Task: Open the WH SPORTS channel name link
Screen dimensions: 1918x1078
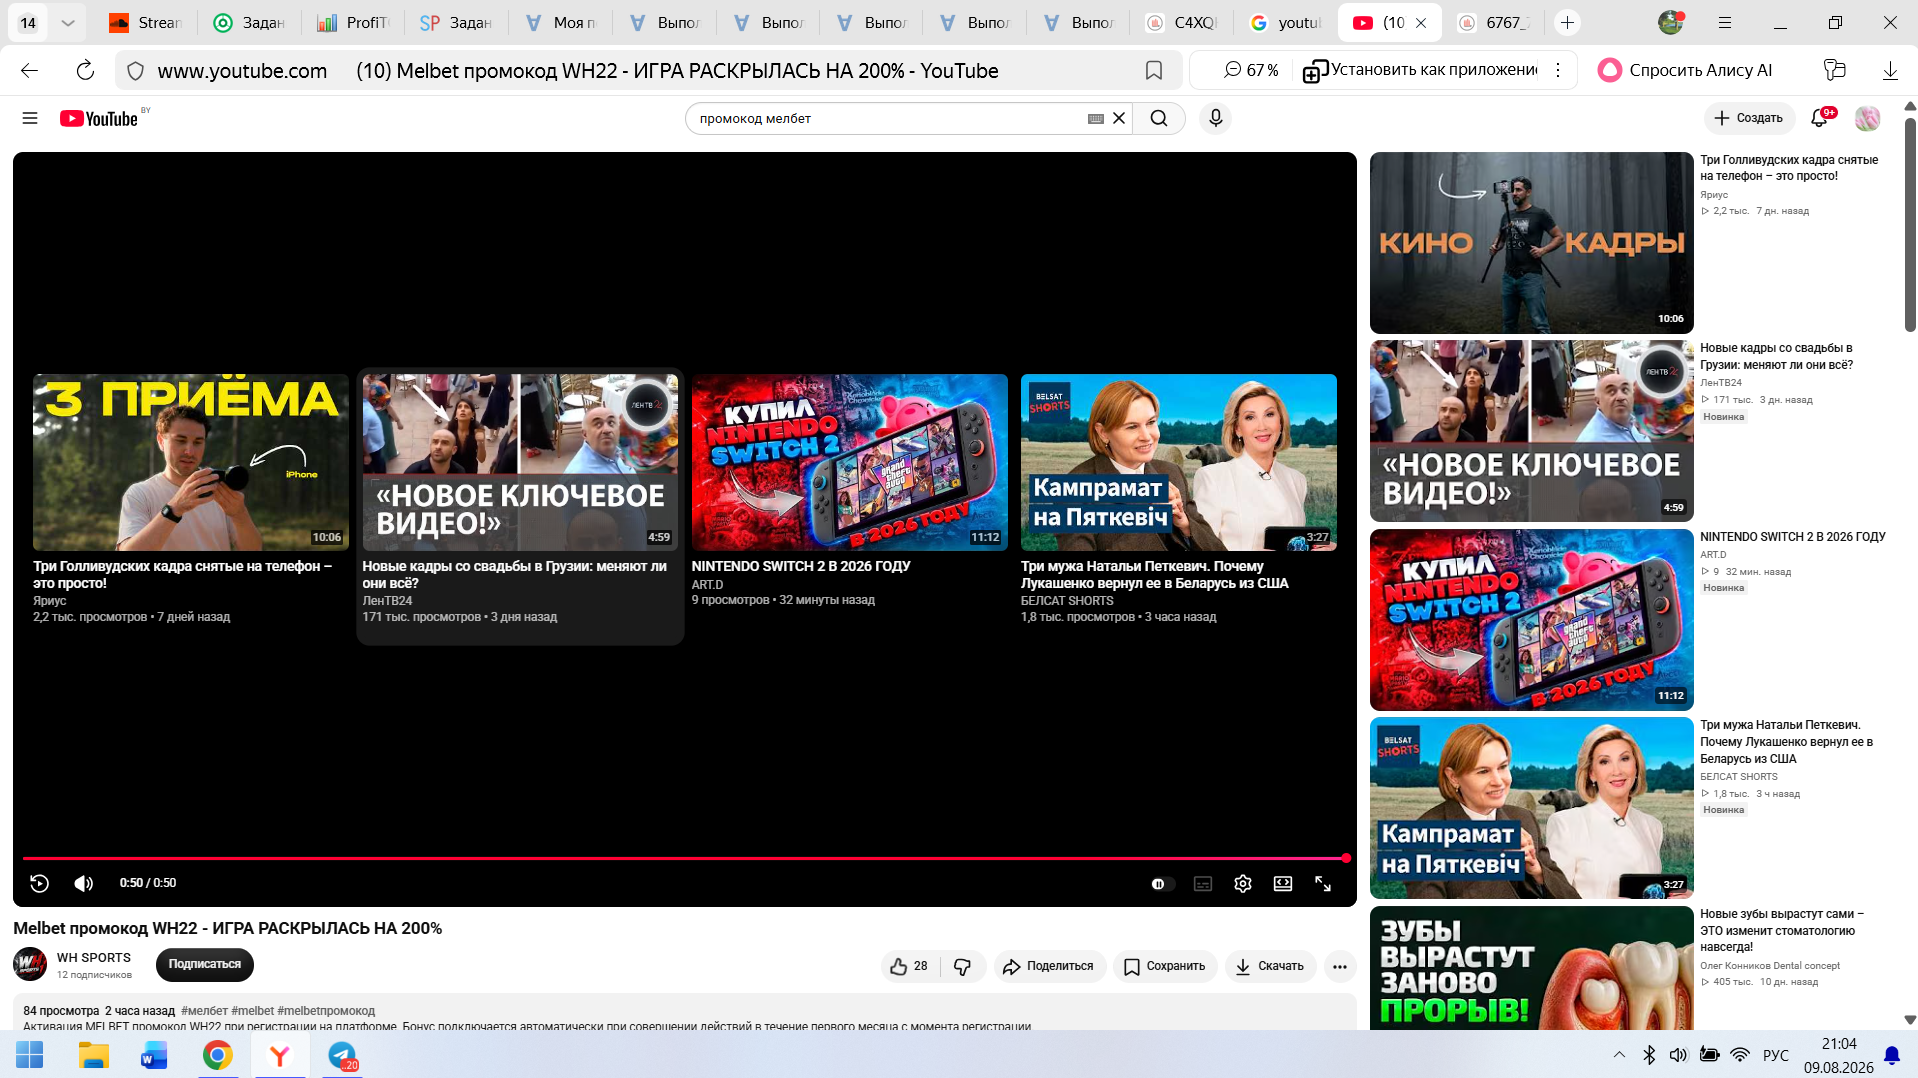Action: [94, 958]
